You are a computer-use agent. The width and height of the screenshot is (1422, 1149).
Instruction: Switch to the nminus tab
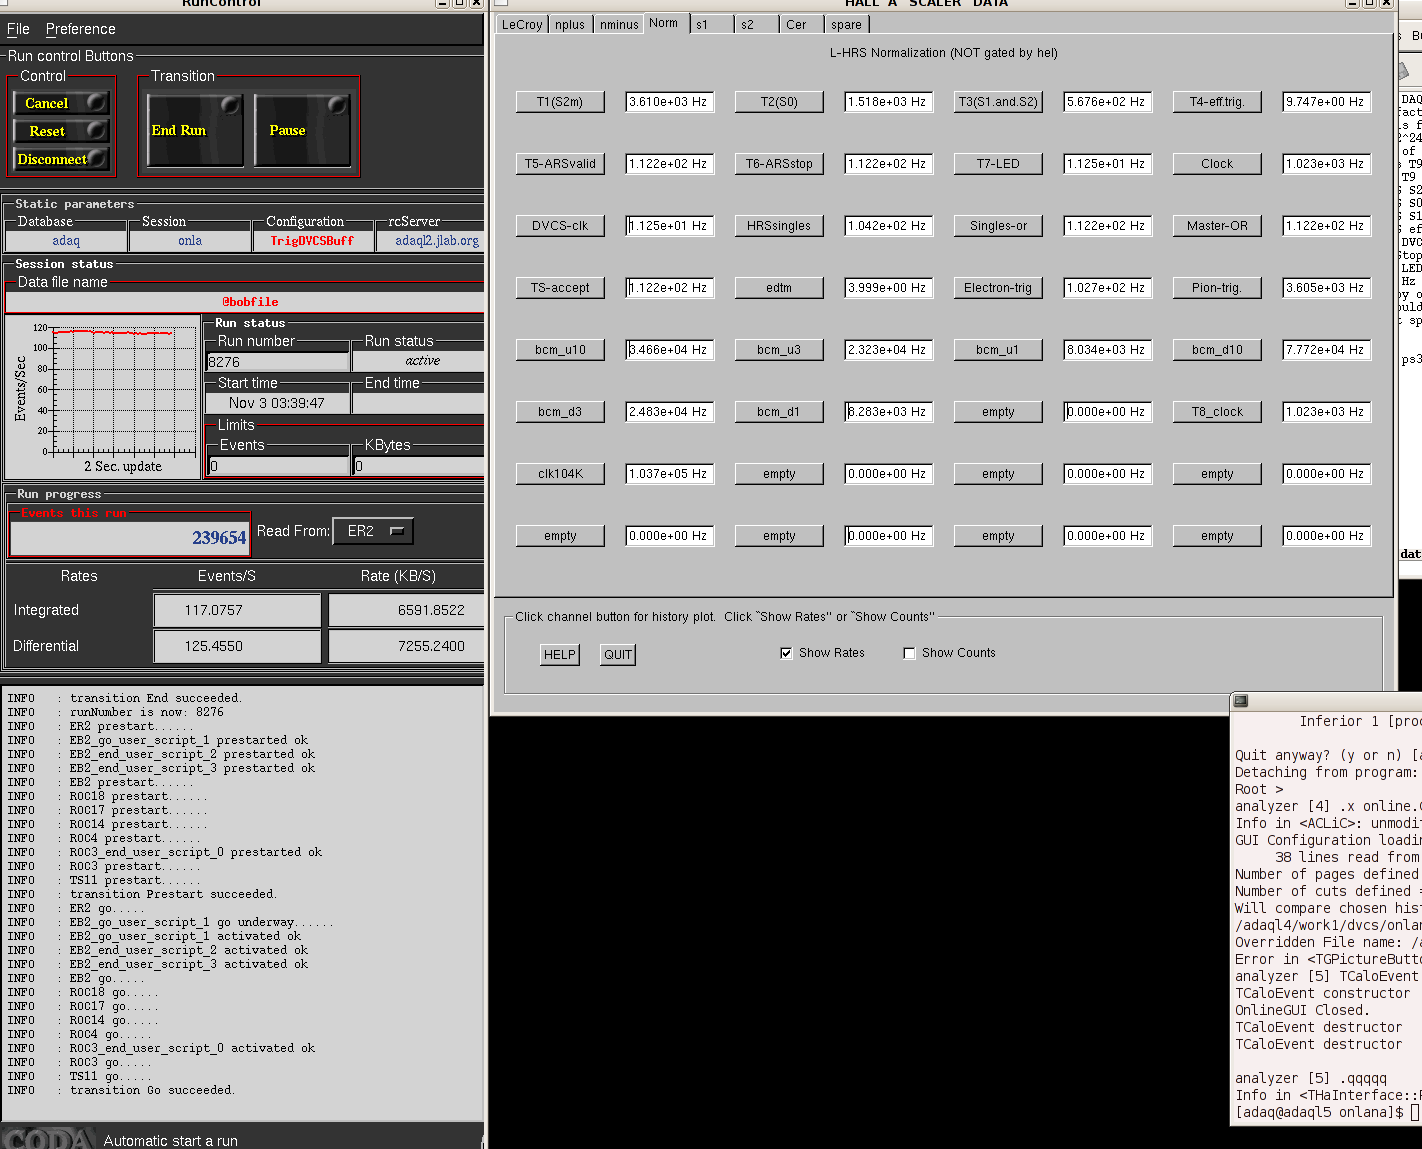tap(619, 25)
